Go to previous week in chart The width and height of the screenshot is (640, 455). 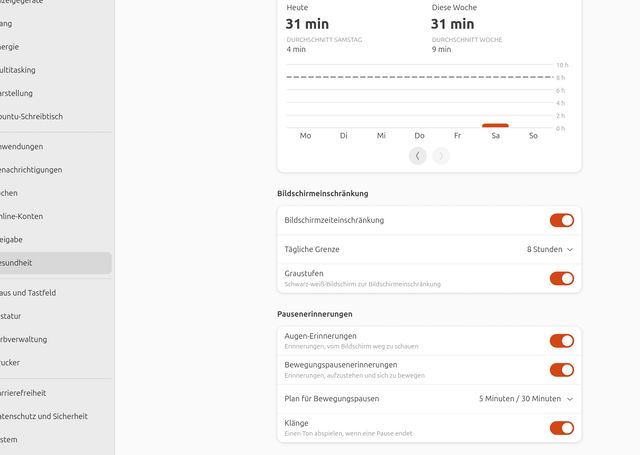(418, 155)
